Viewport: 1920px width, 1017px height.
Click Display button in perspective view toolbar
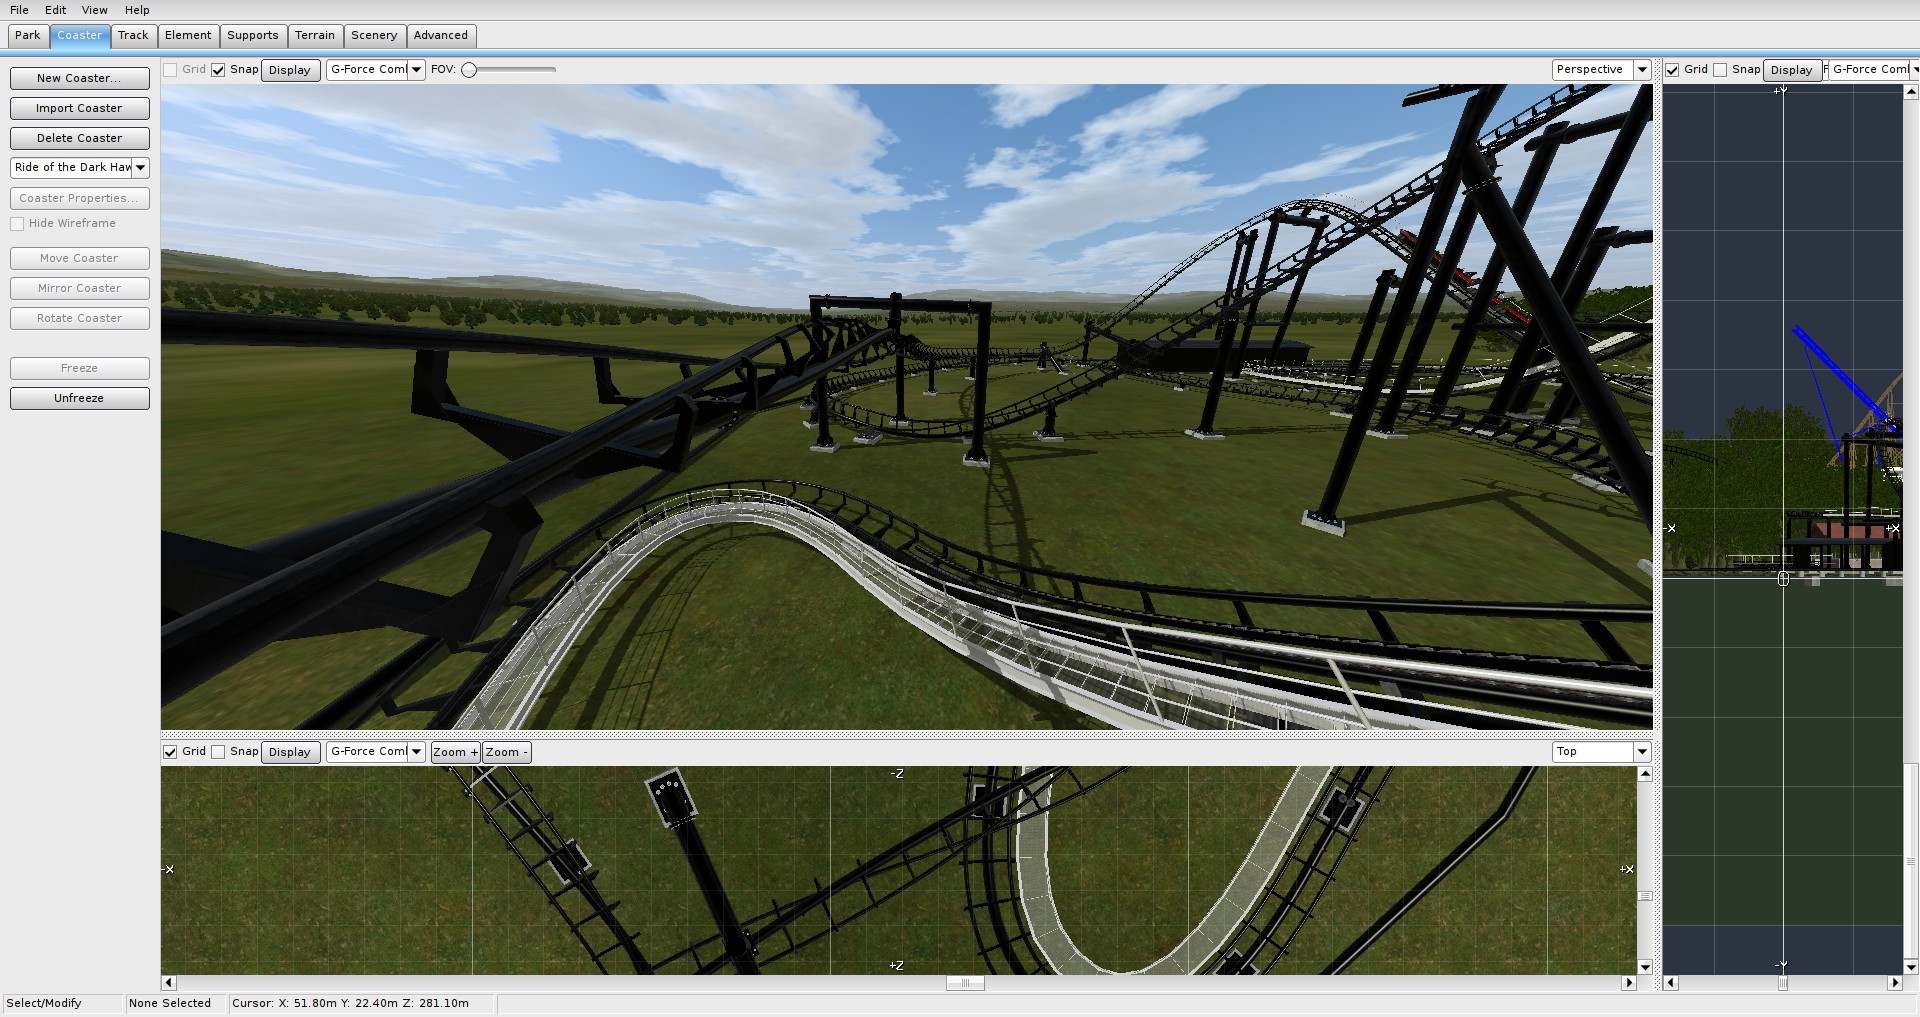point(290,70)
